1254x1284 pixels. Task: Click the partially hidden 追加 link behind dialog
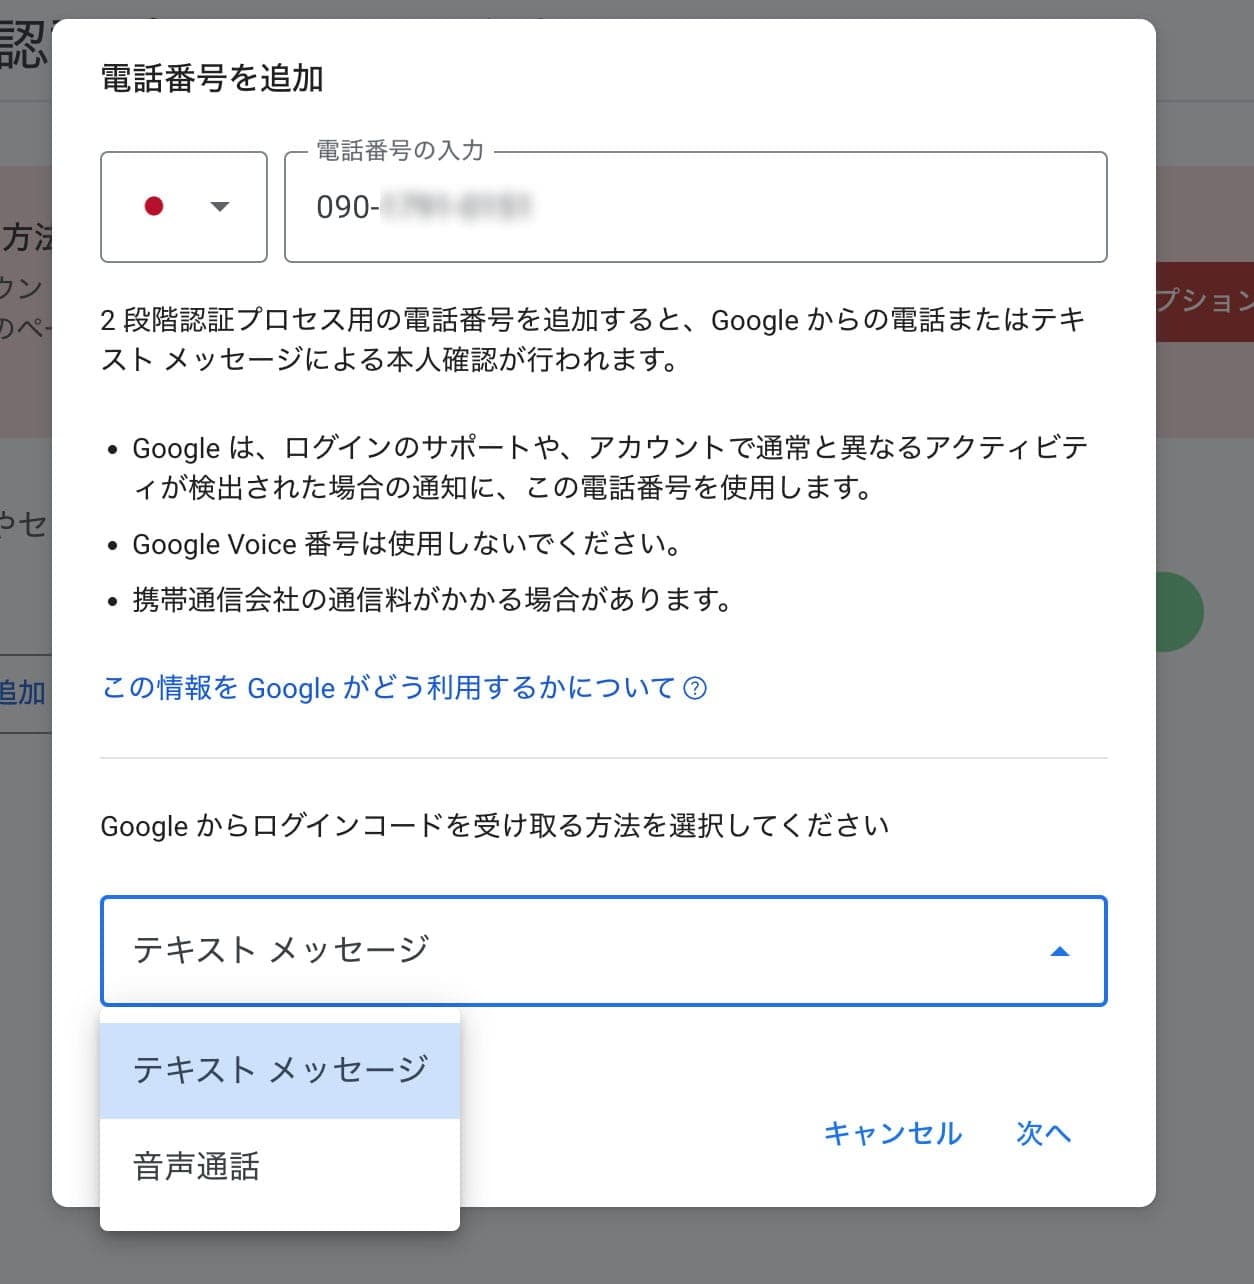(x=24, y=692)
